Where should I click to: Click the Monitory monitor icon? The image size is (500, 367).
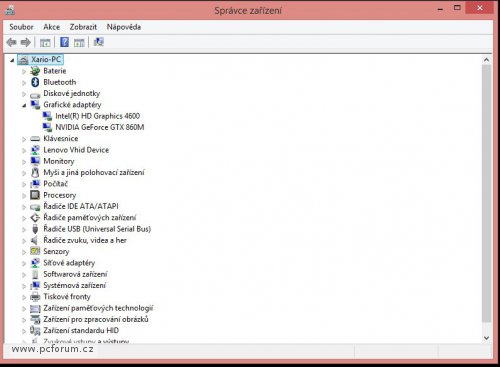pyautogui.click(x=35, y=161)
